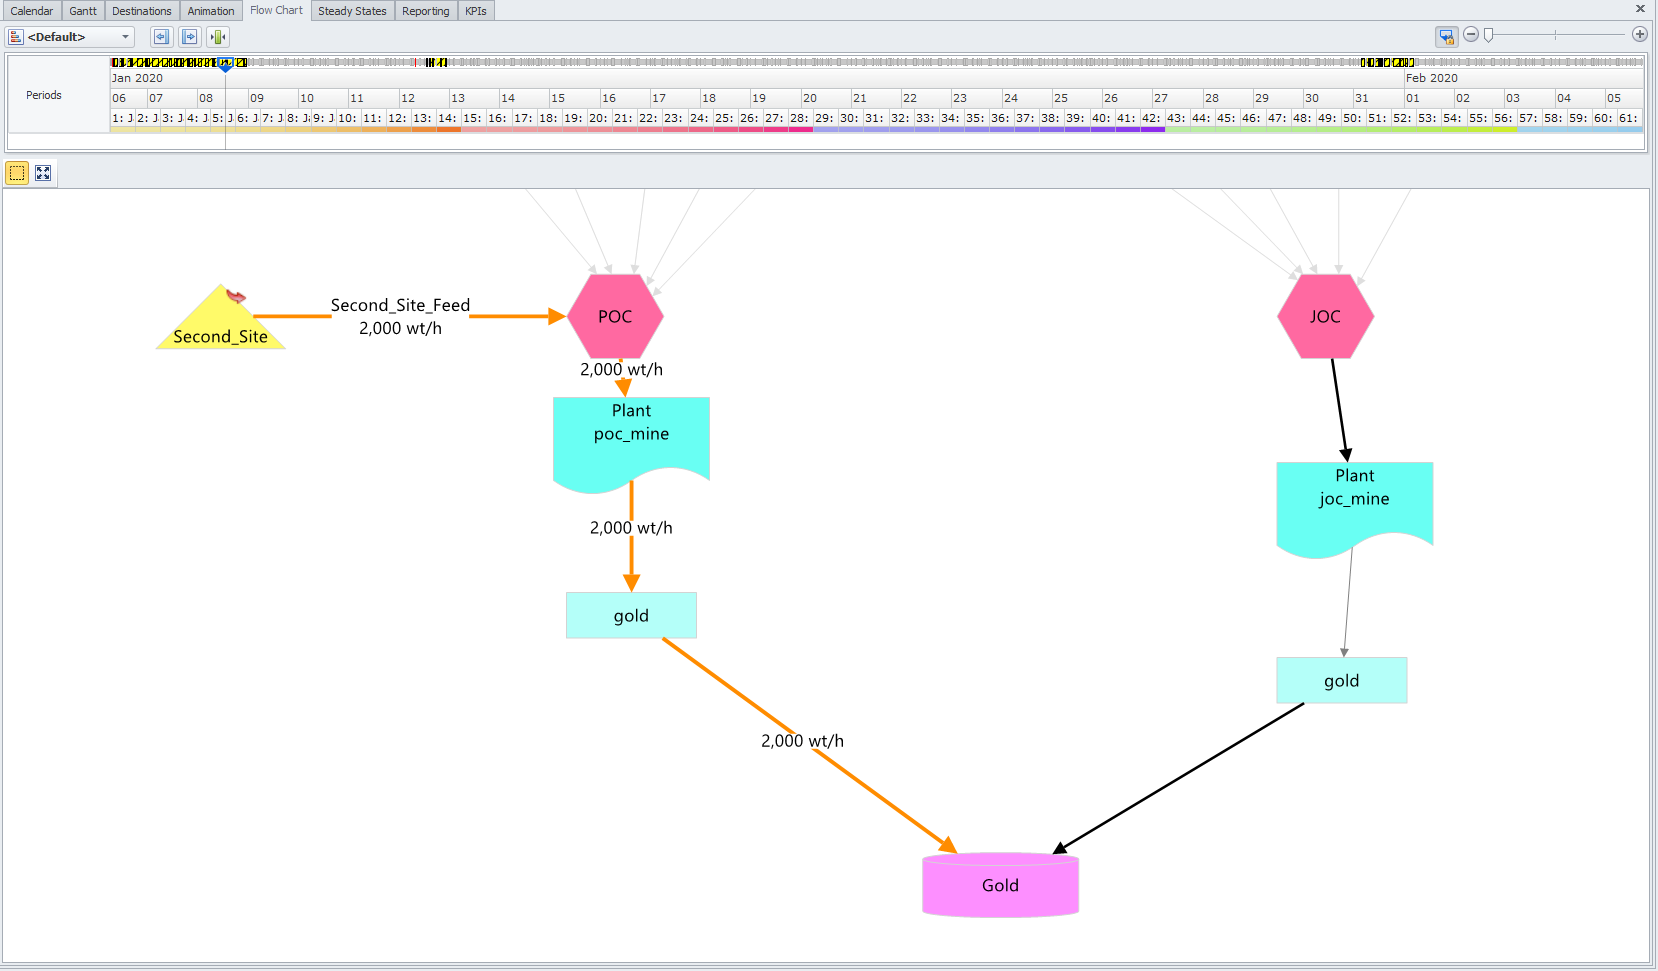This screenshot has width=1658, height=971.
Task: Open the KPIs tab
Action: [x=476, y=11]
